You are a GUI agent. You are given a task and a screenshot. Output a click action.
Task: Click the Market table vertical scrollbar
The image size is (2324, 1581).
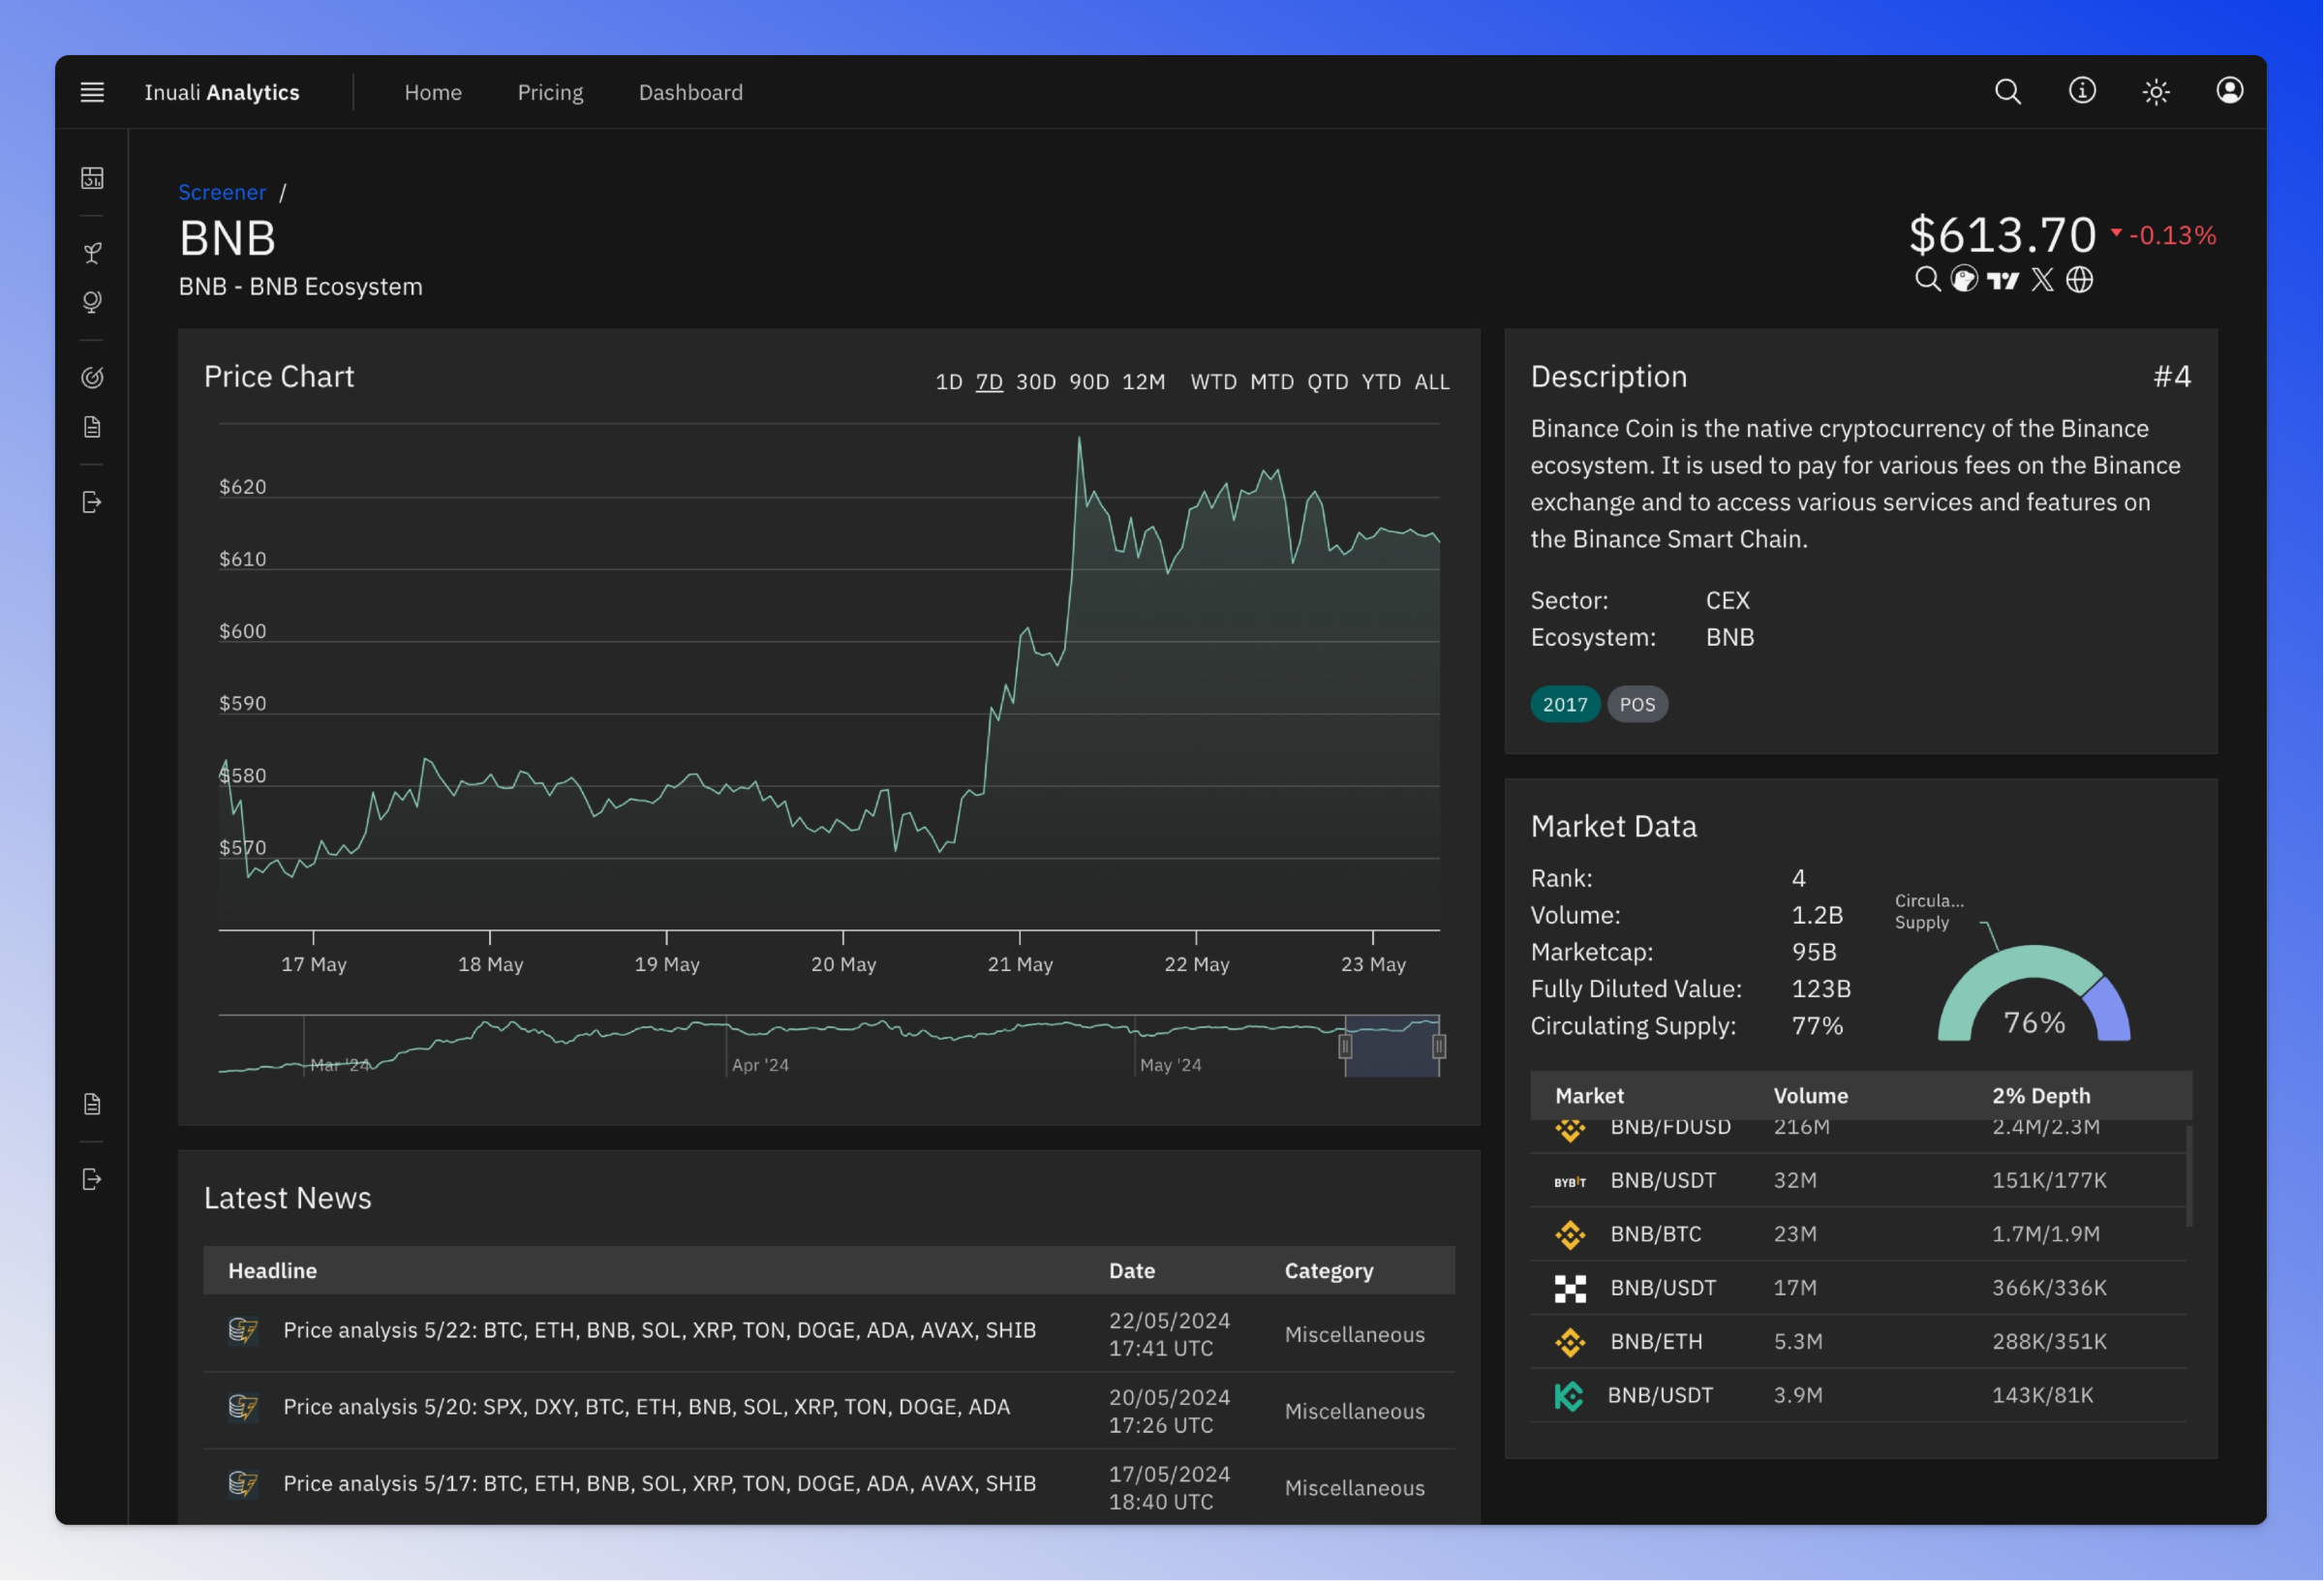tap(2190, 1177)
